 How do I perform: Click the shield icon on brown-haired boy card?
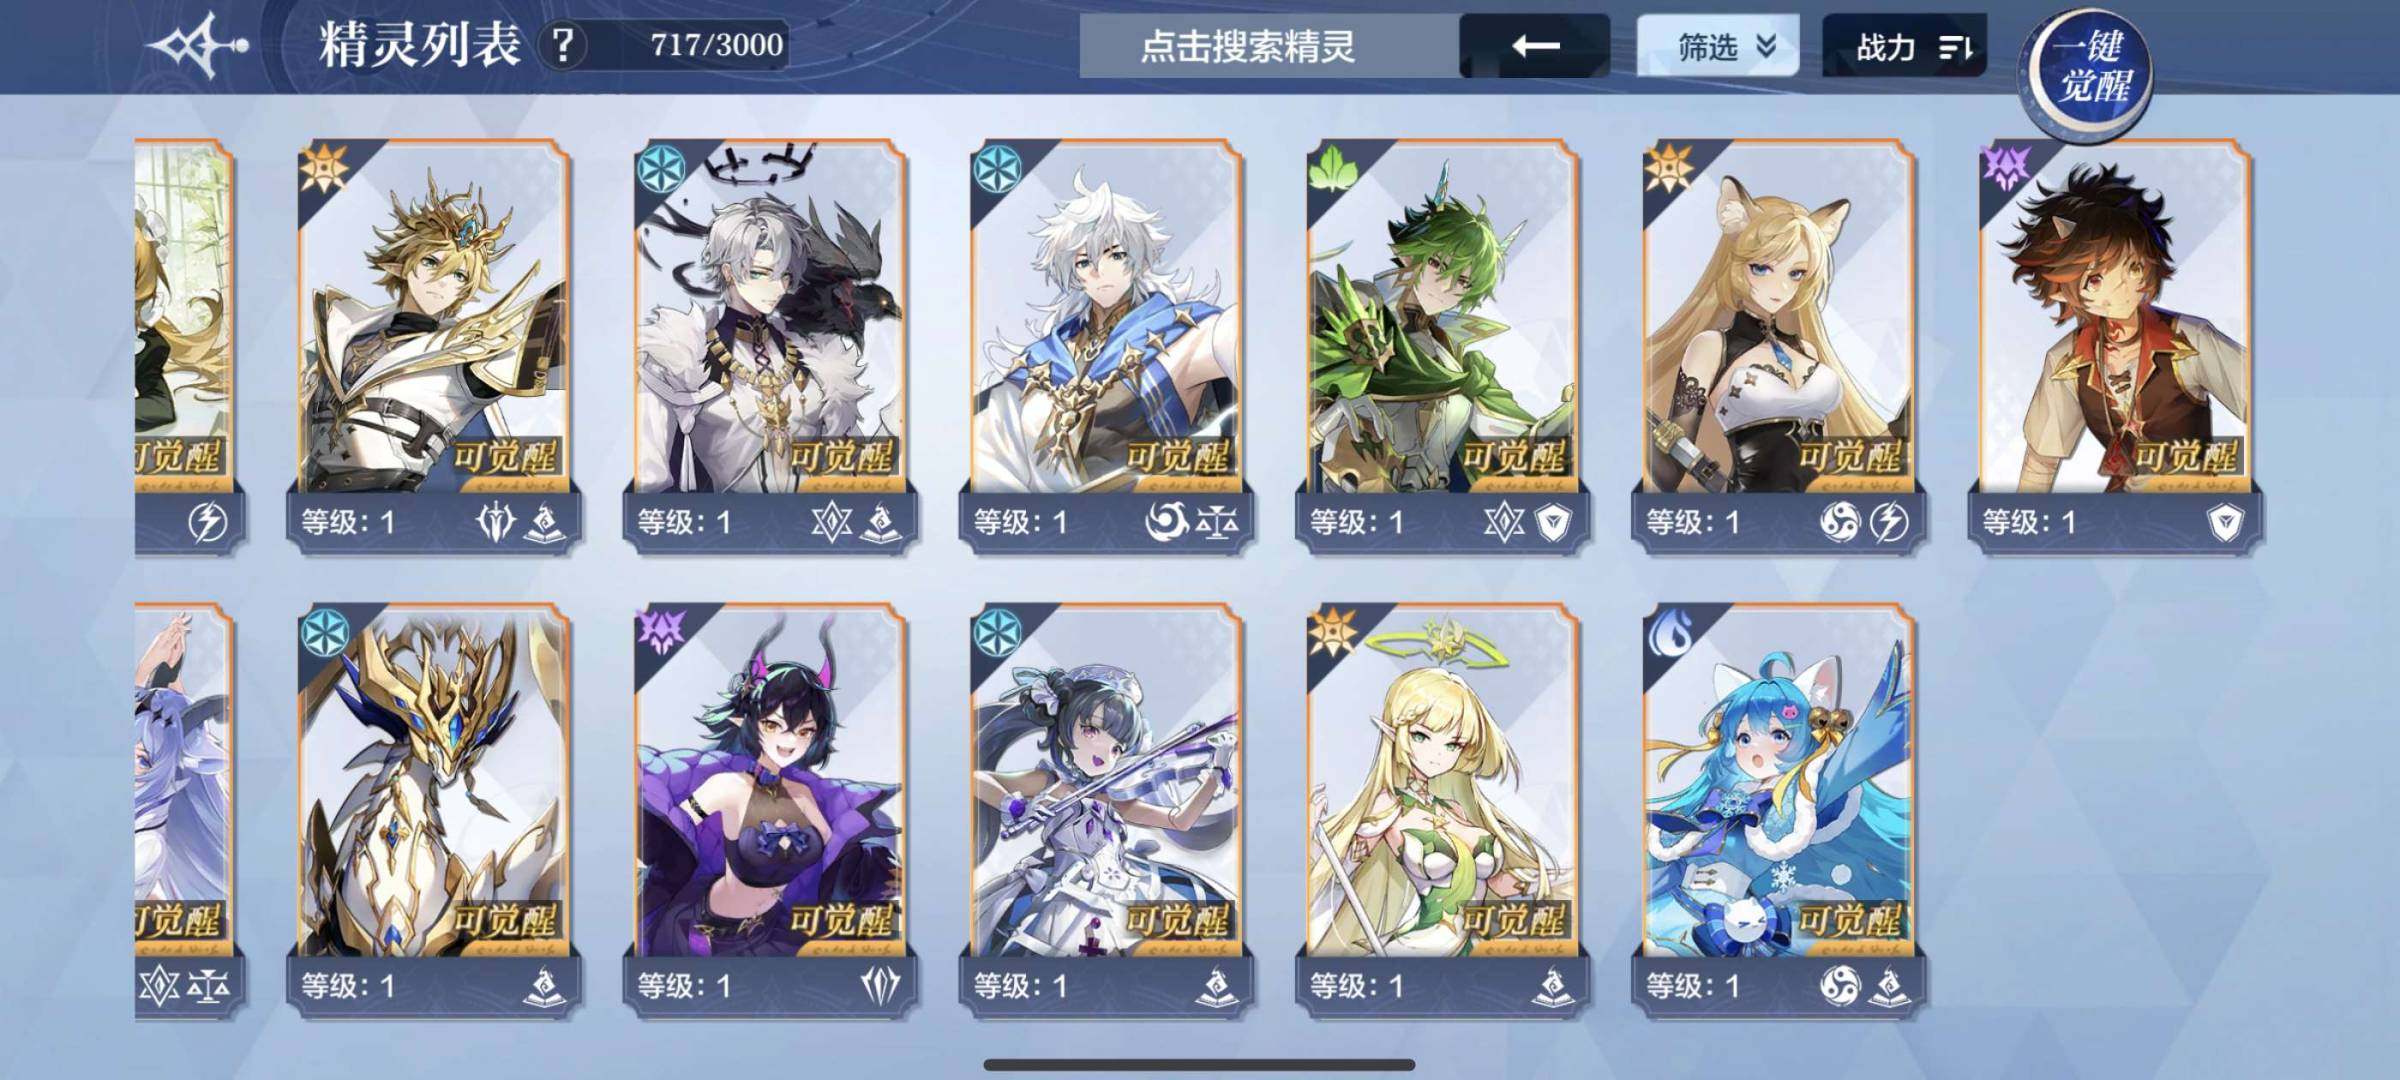click(x=2225, y=522)
